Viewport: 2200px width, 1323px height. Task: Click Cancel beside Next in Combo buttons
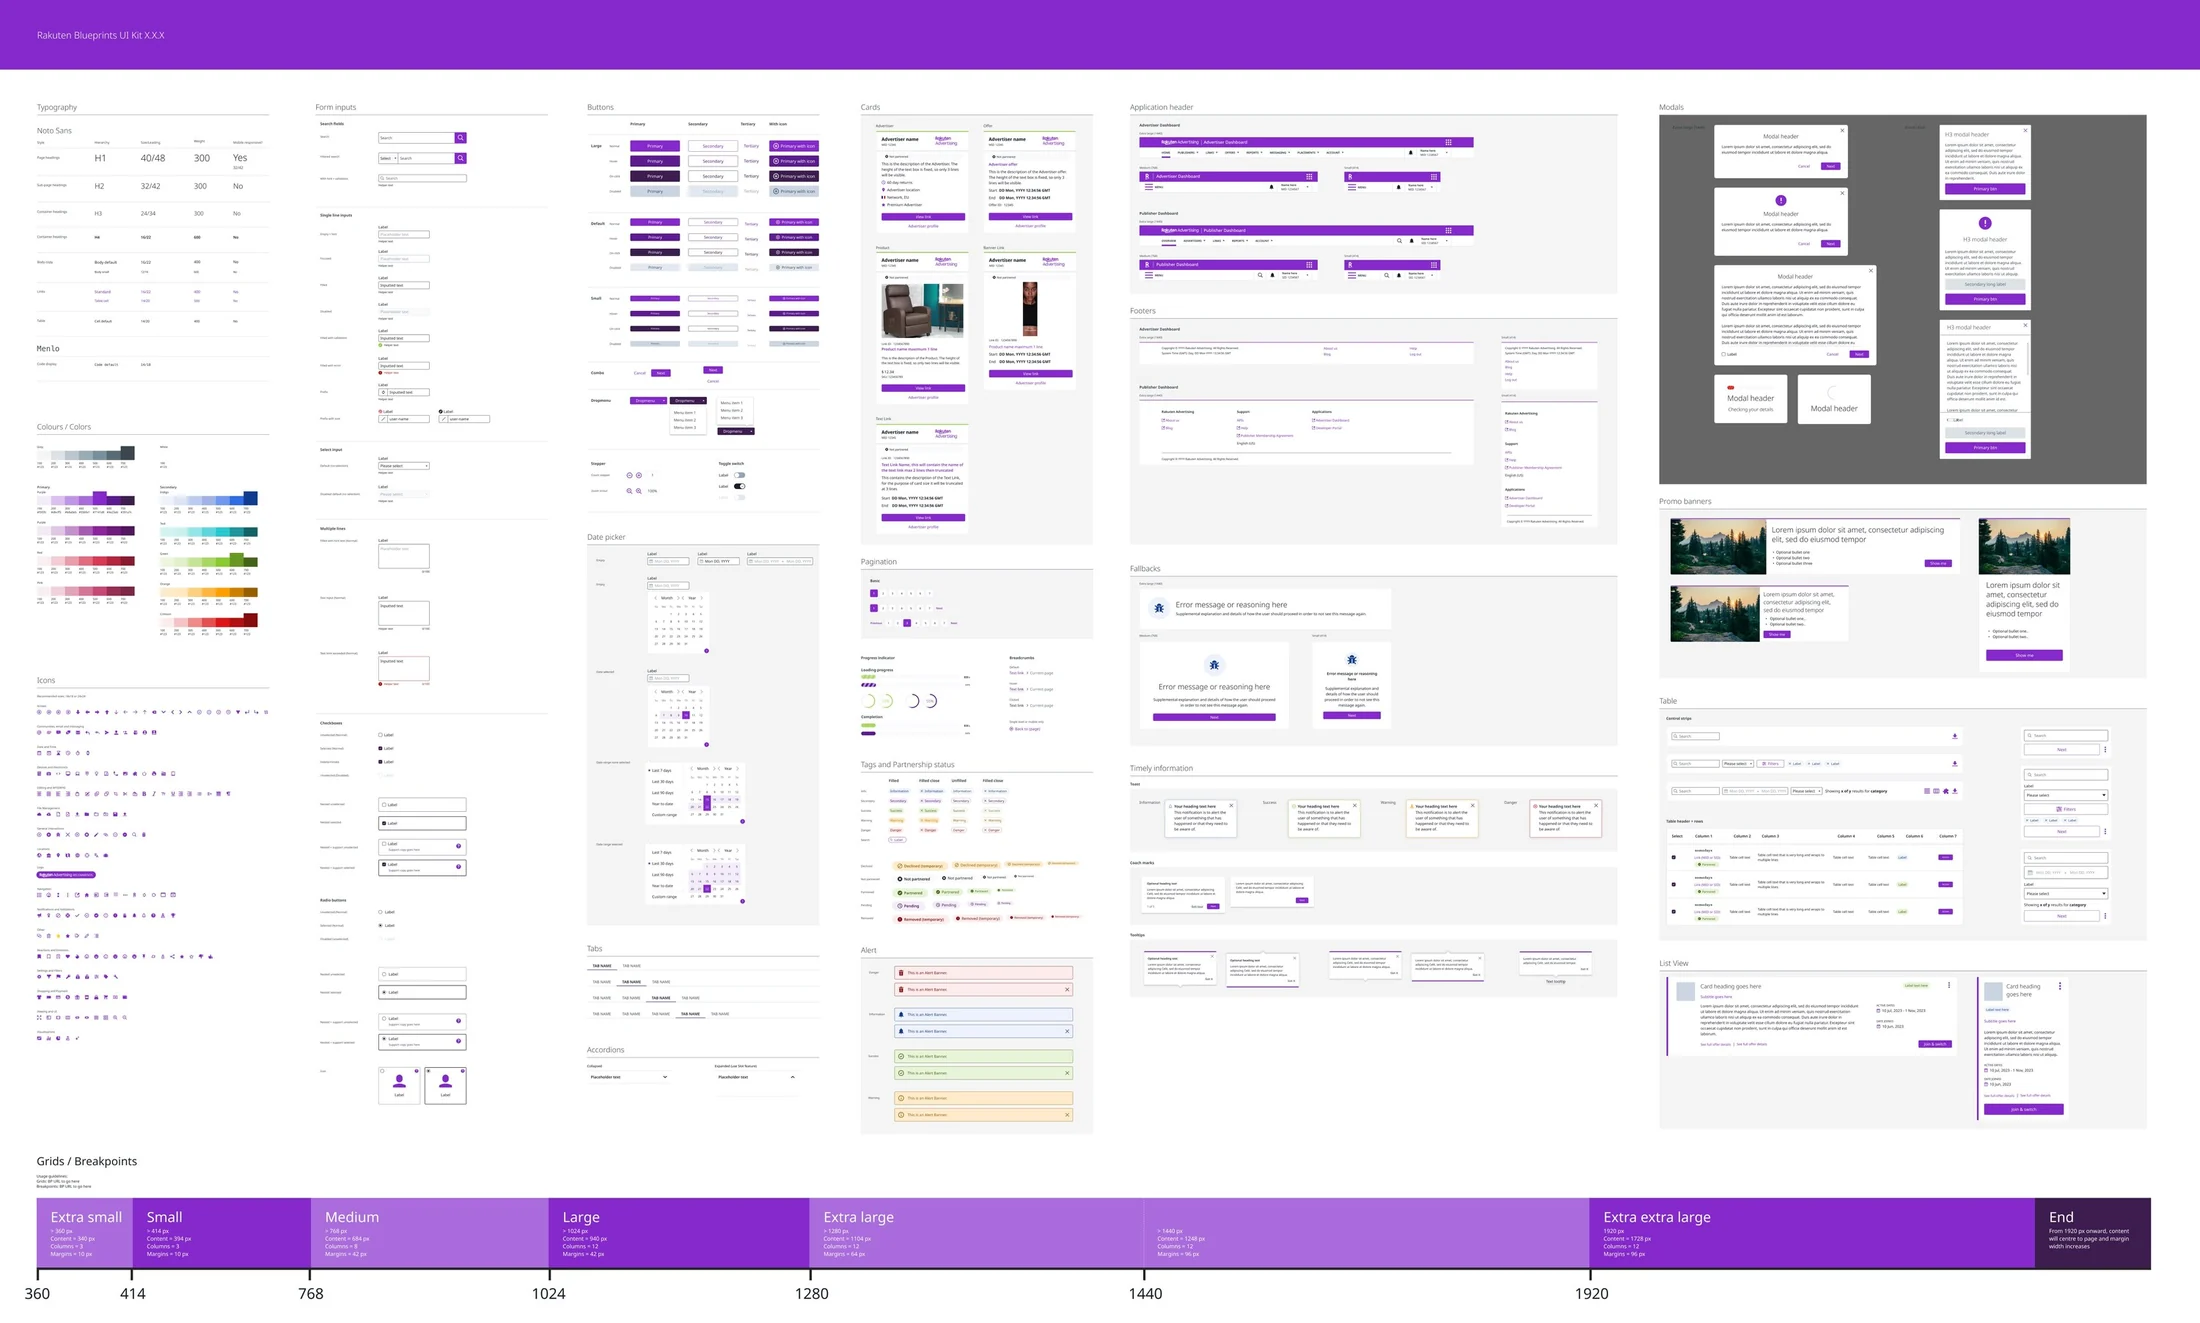coord(640,373)
